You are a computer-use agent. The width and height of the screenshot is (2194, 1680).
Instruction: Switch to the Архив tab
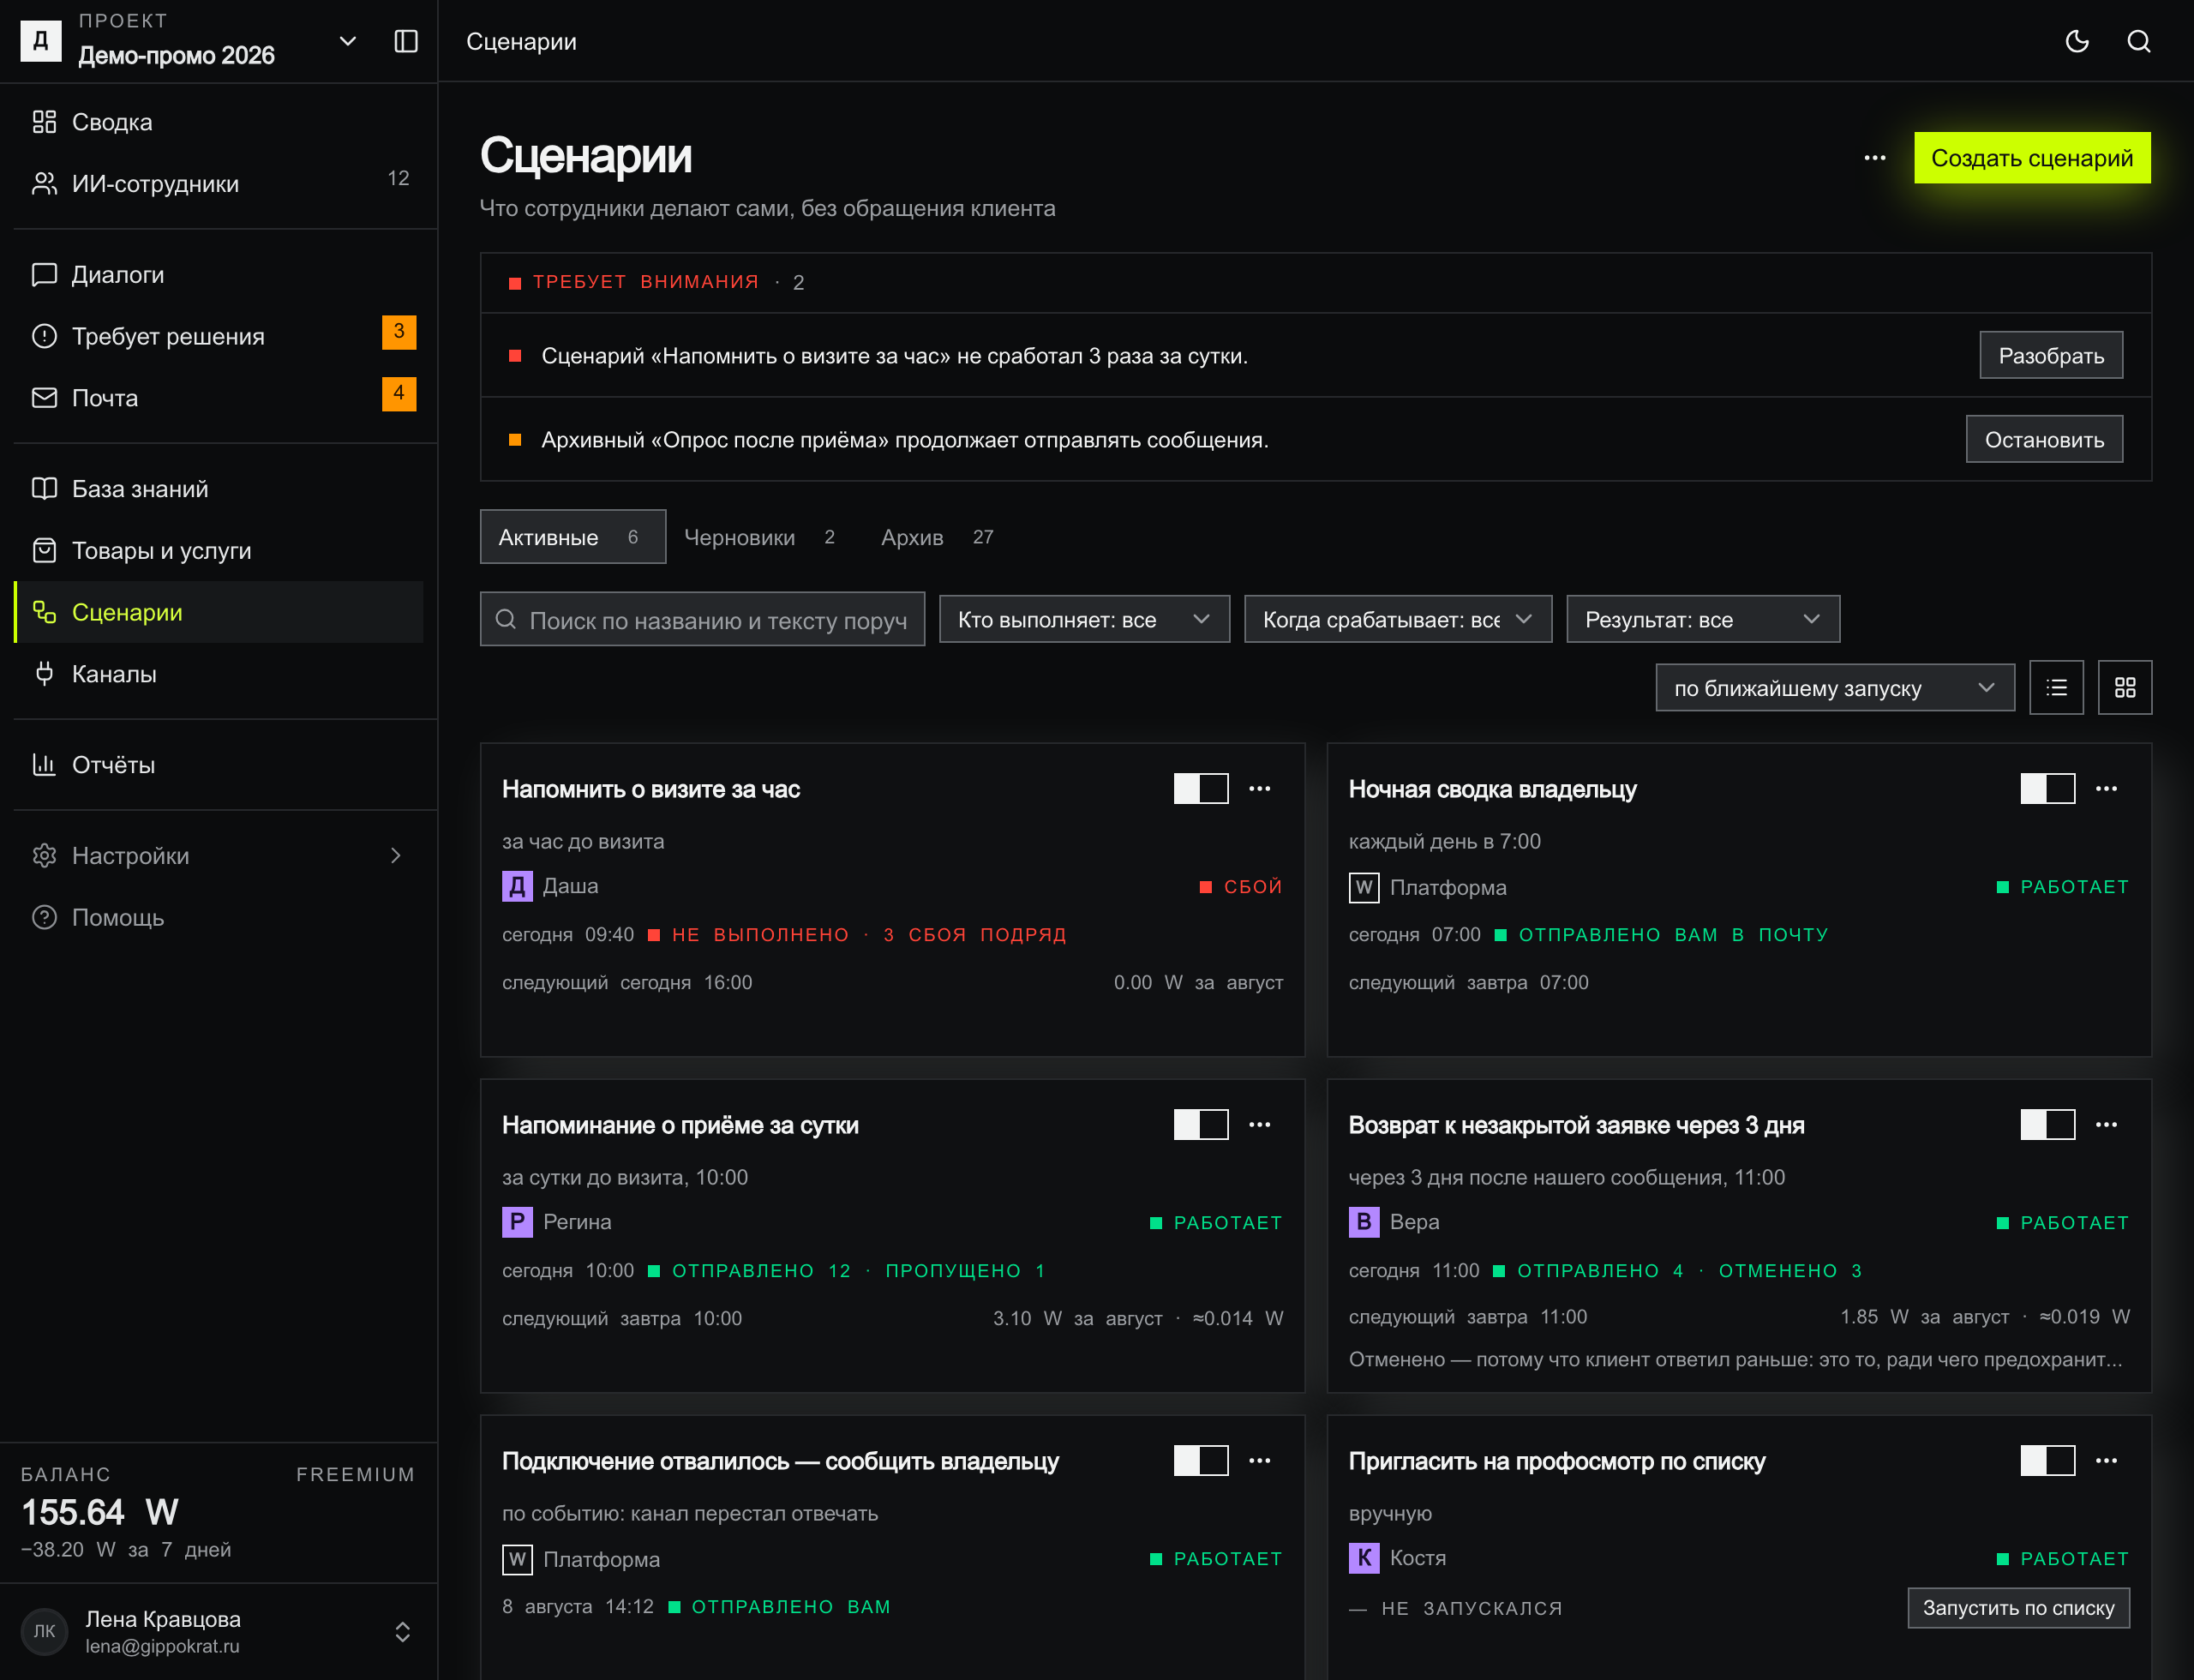pyautogui.click(x=937, y=538)
